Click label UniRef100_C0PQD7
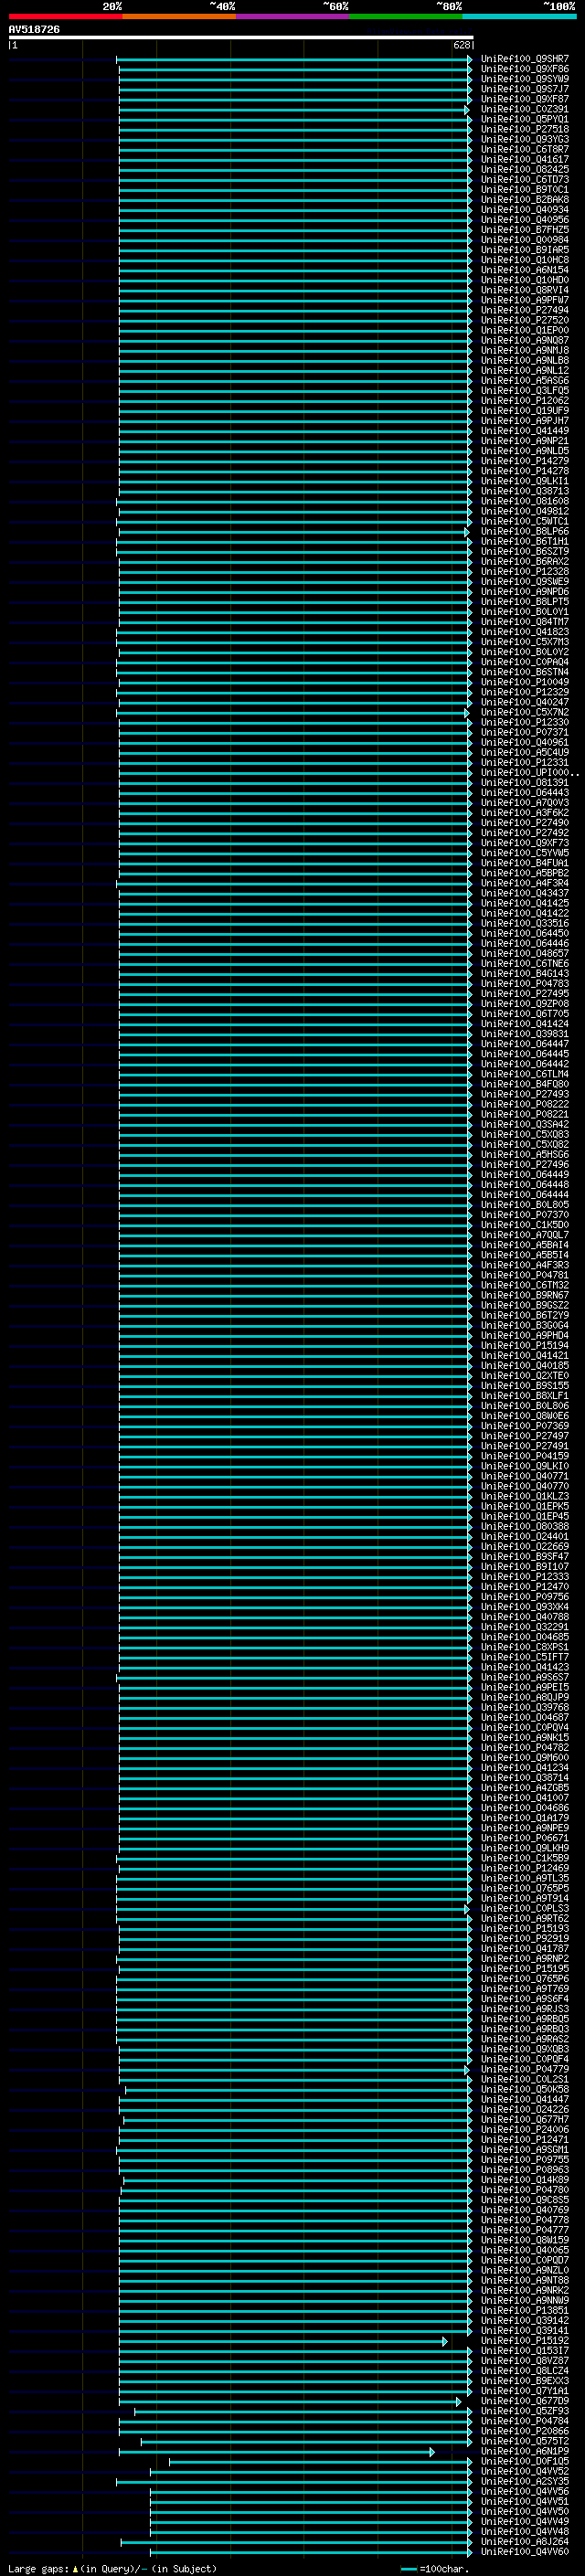 point(524,2260)
